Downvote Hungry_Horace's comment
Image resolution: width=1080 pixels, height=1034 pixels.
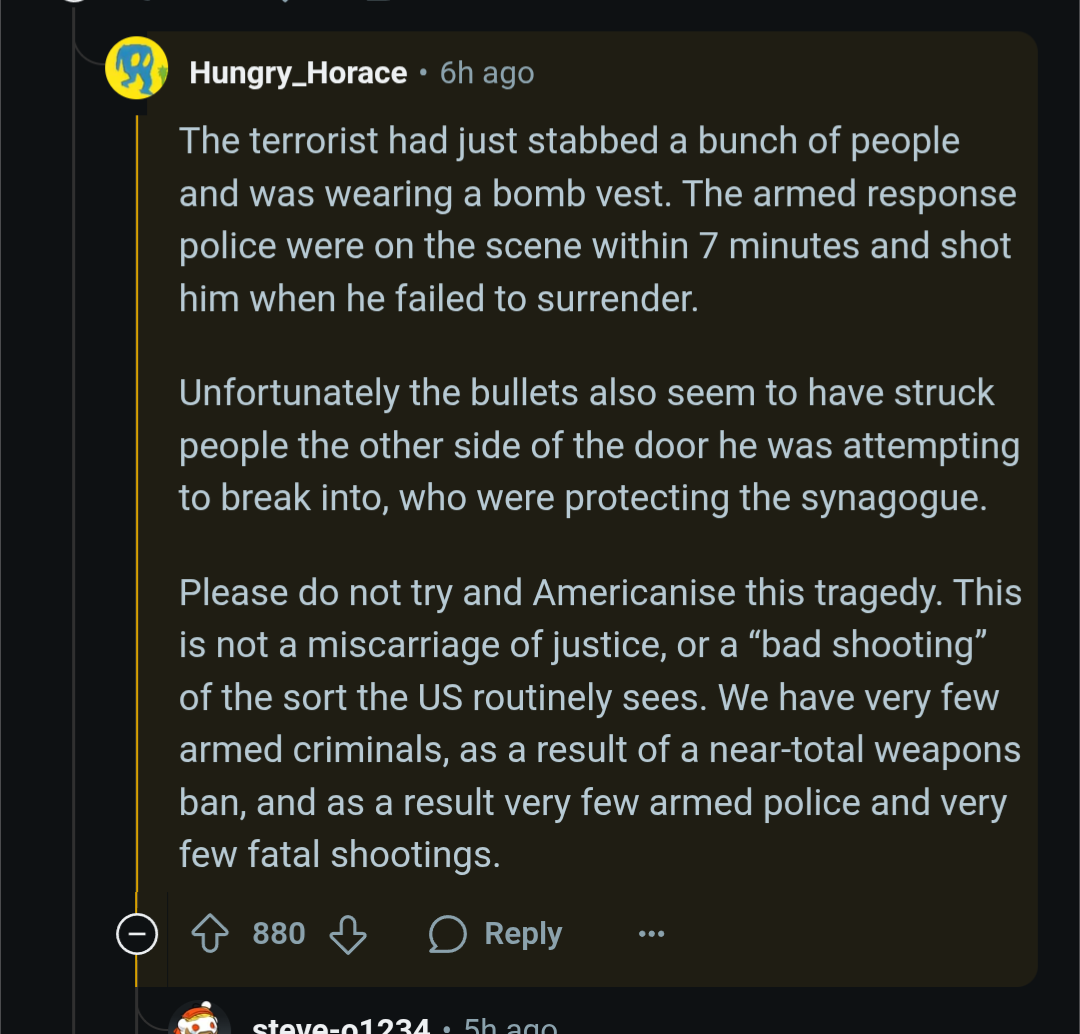[347, 934]
